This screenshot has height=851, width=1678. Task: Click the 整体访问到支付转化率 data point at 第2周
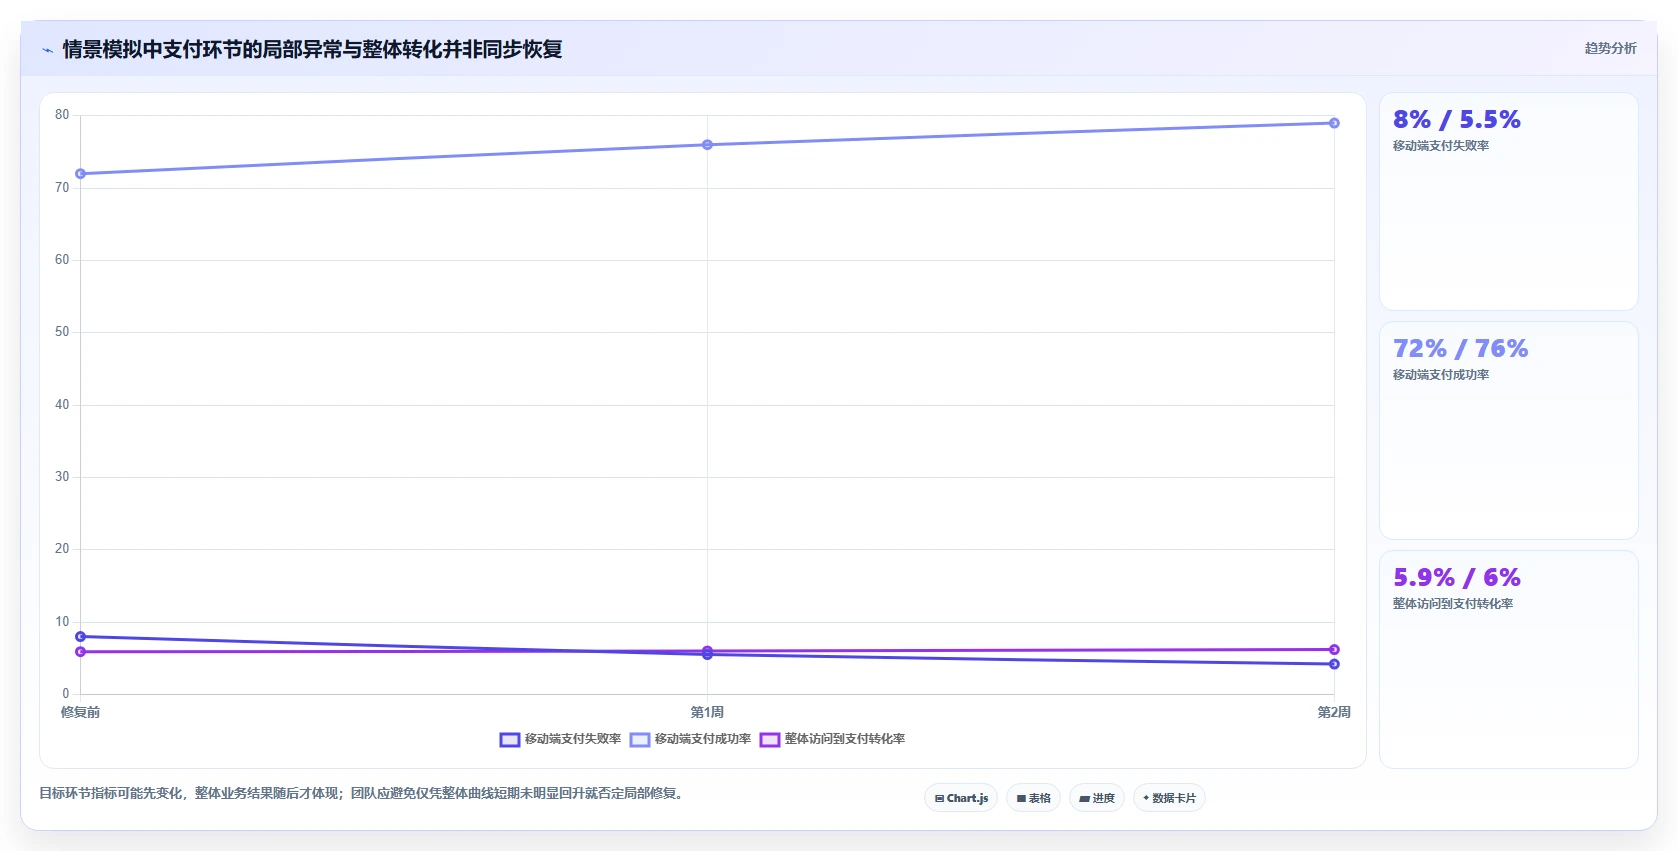[x=1334, y=650]
